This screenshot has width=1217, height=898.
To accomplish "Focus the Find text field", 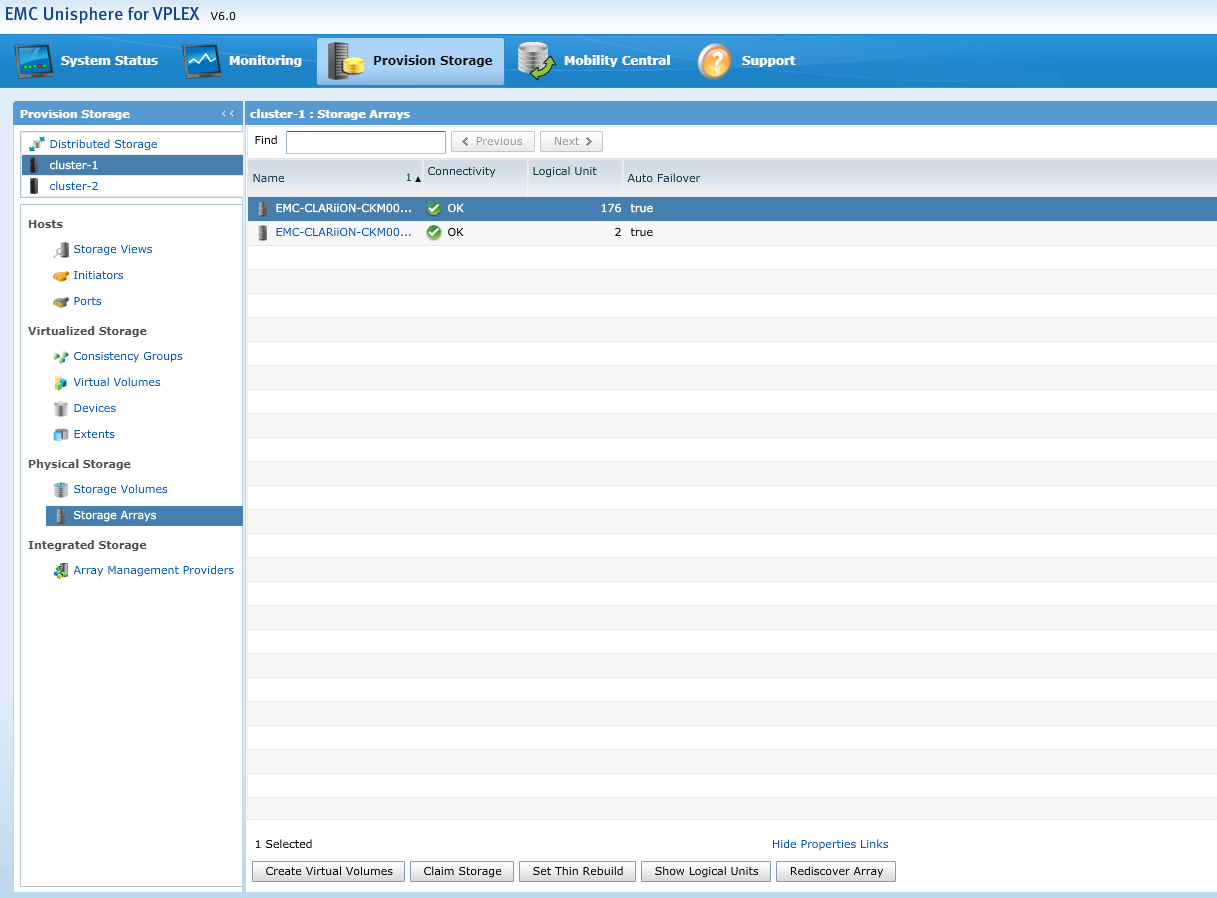I will (x=366, y=142).
